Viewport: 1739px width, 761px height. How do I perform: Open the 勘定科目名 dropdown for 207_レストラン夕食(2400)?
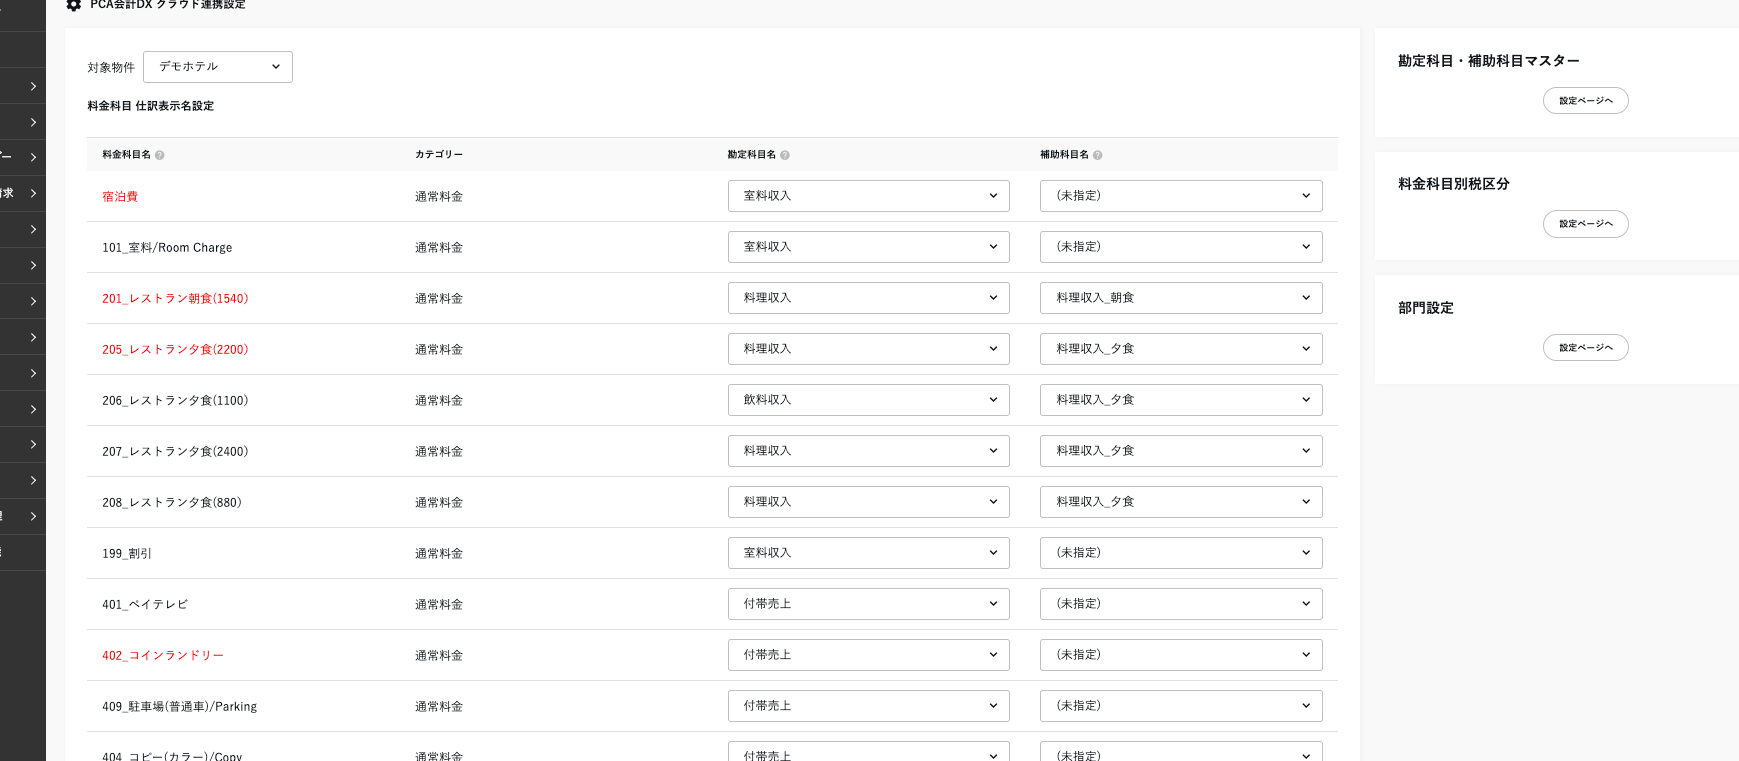(868, 451)
